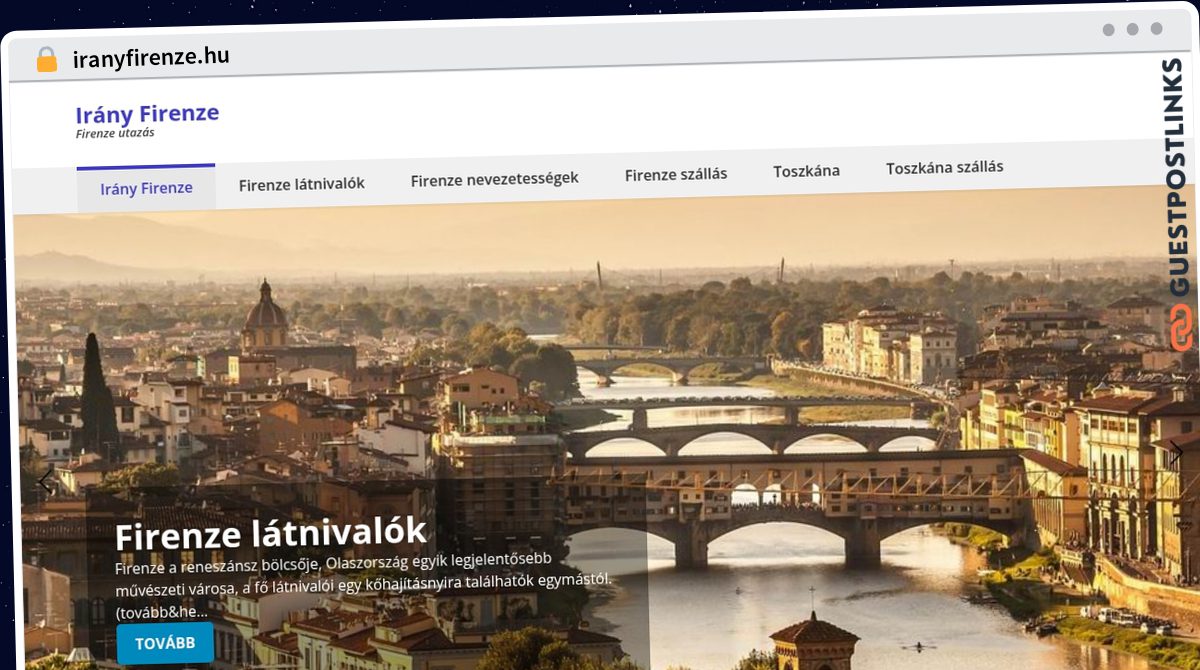Open the Irány Firenze menu tab

click(146, 188)
